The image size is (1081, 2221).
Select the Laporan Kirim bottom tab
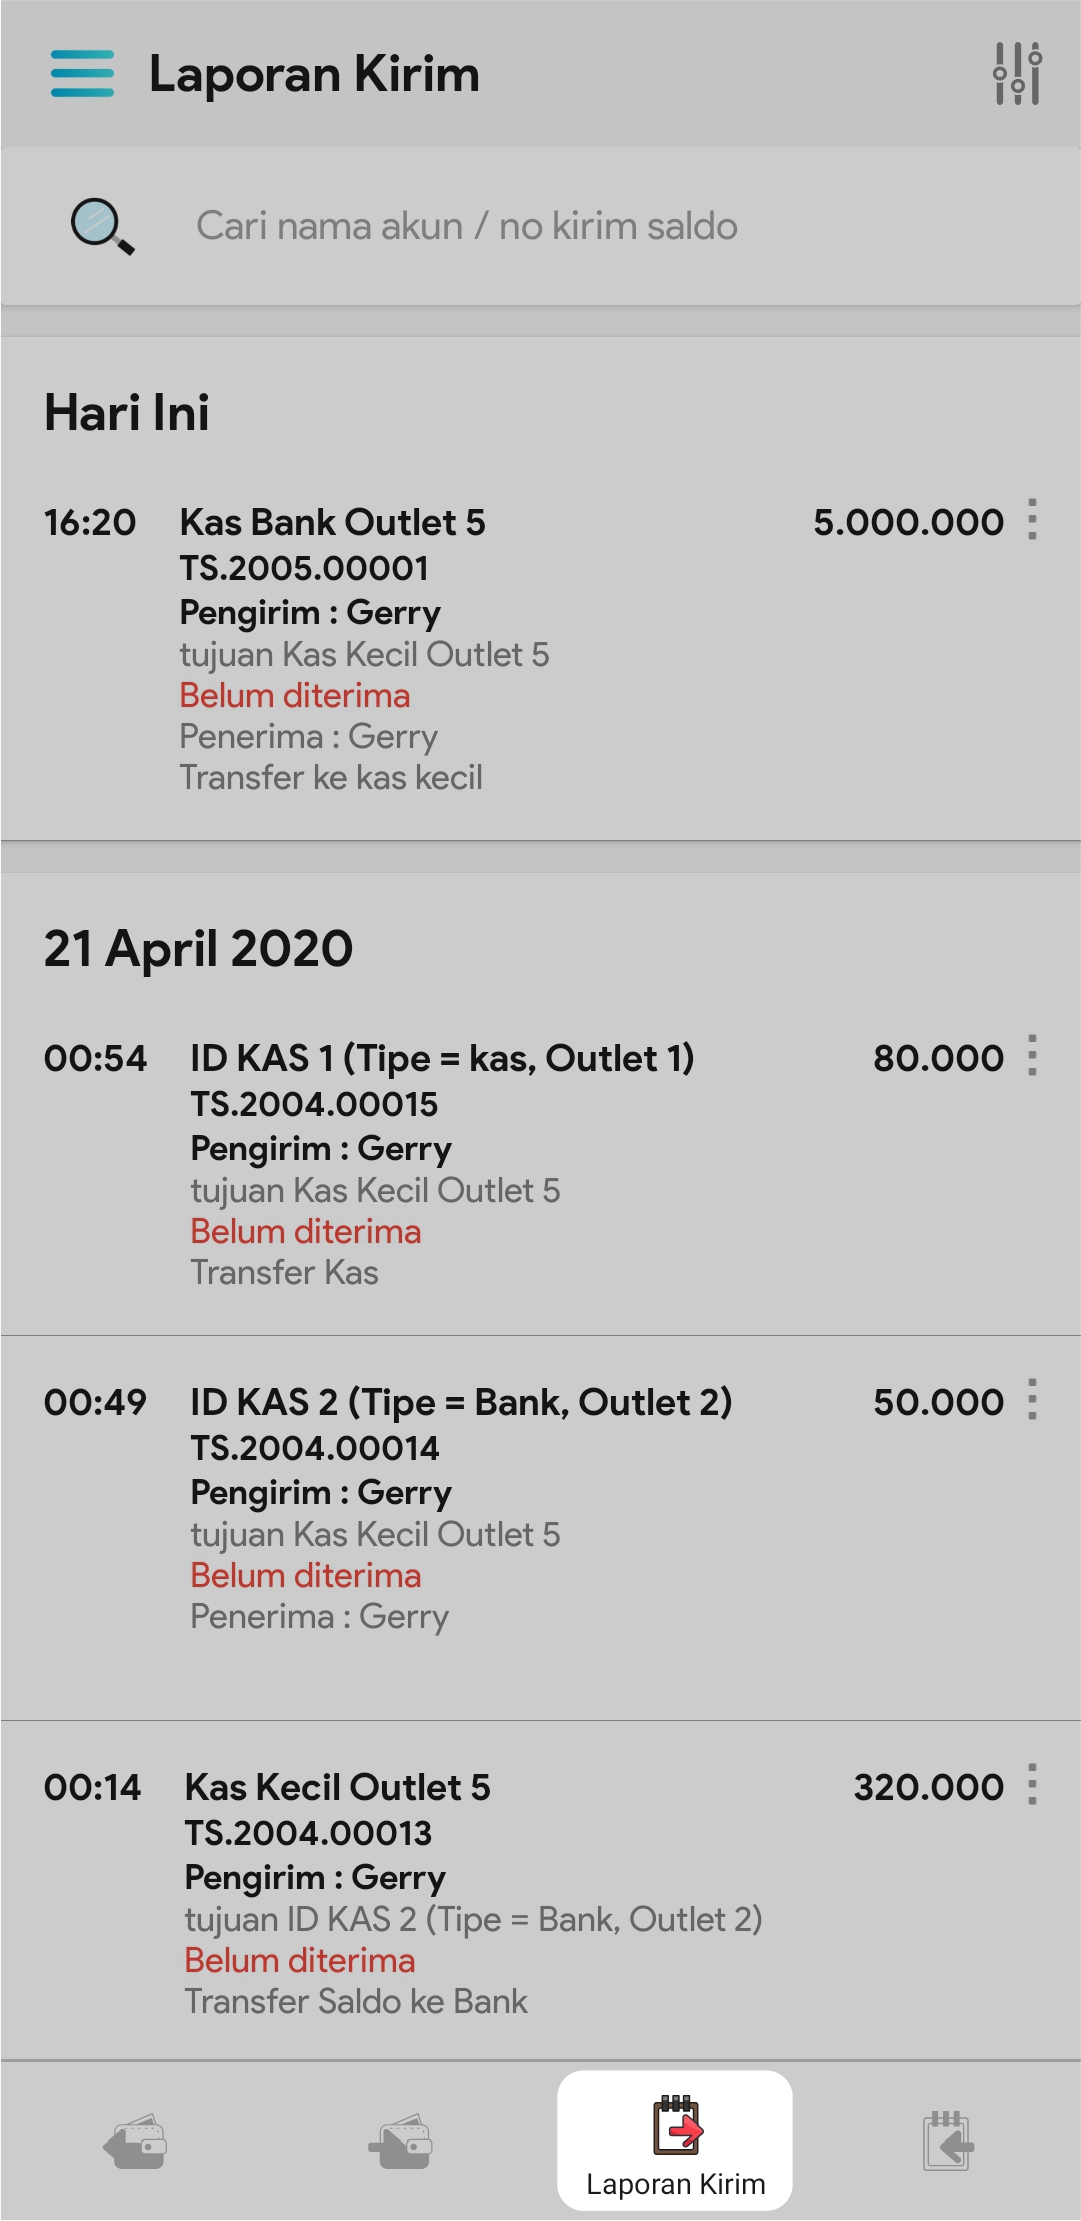[675, 2142]
